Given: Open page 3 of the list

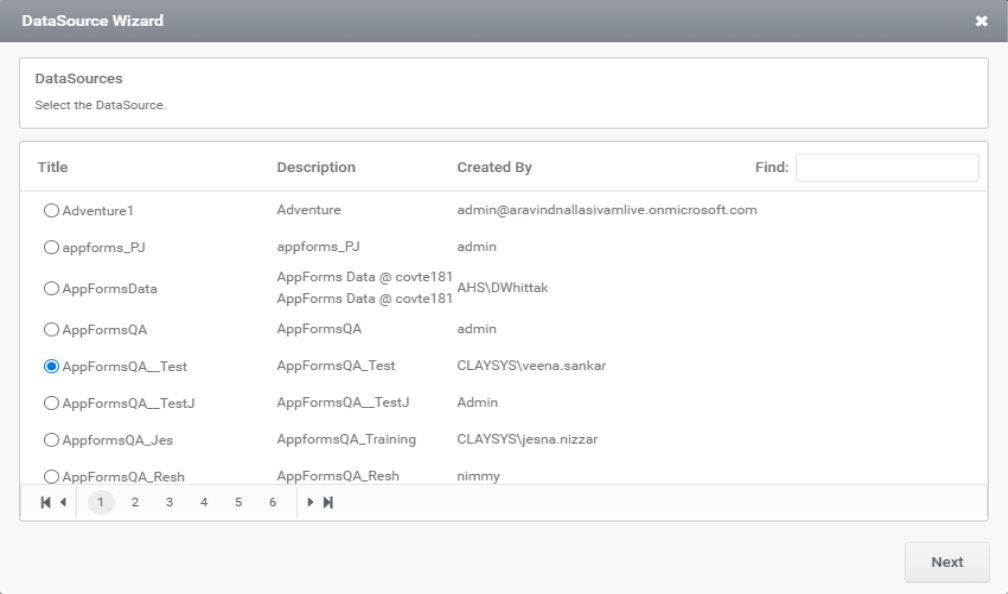Looking at the screenshot, I should click(170, 503).
